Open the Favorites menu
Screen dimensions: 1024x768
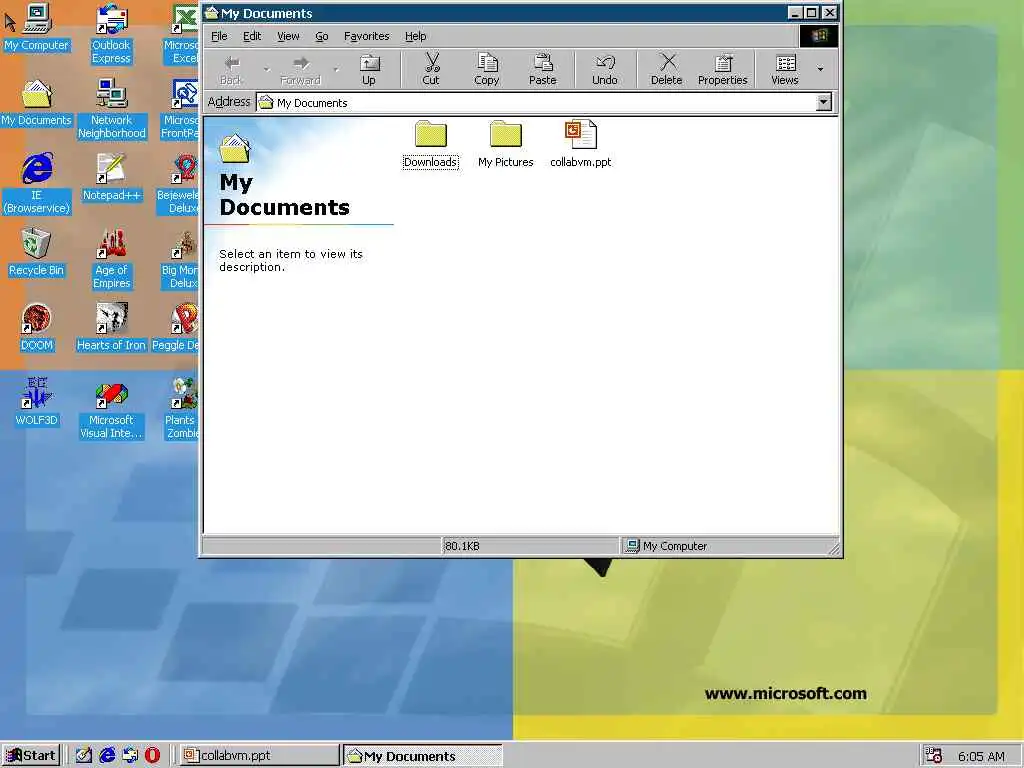coord(366,36)
